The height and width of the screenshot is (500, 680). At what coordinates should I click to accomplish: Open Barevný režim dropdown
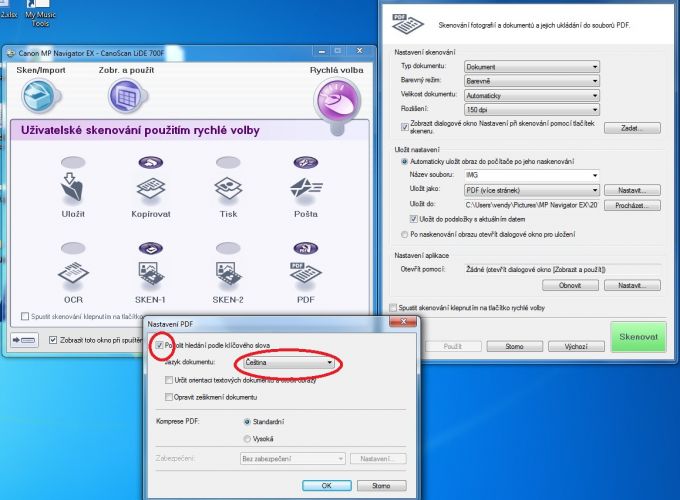coord(532,81)
